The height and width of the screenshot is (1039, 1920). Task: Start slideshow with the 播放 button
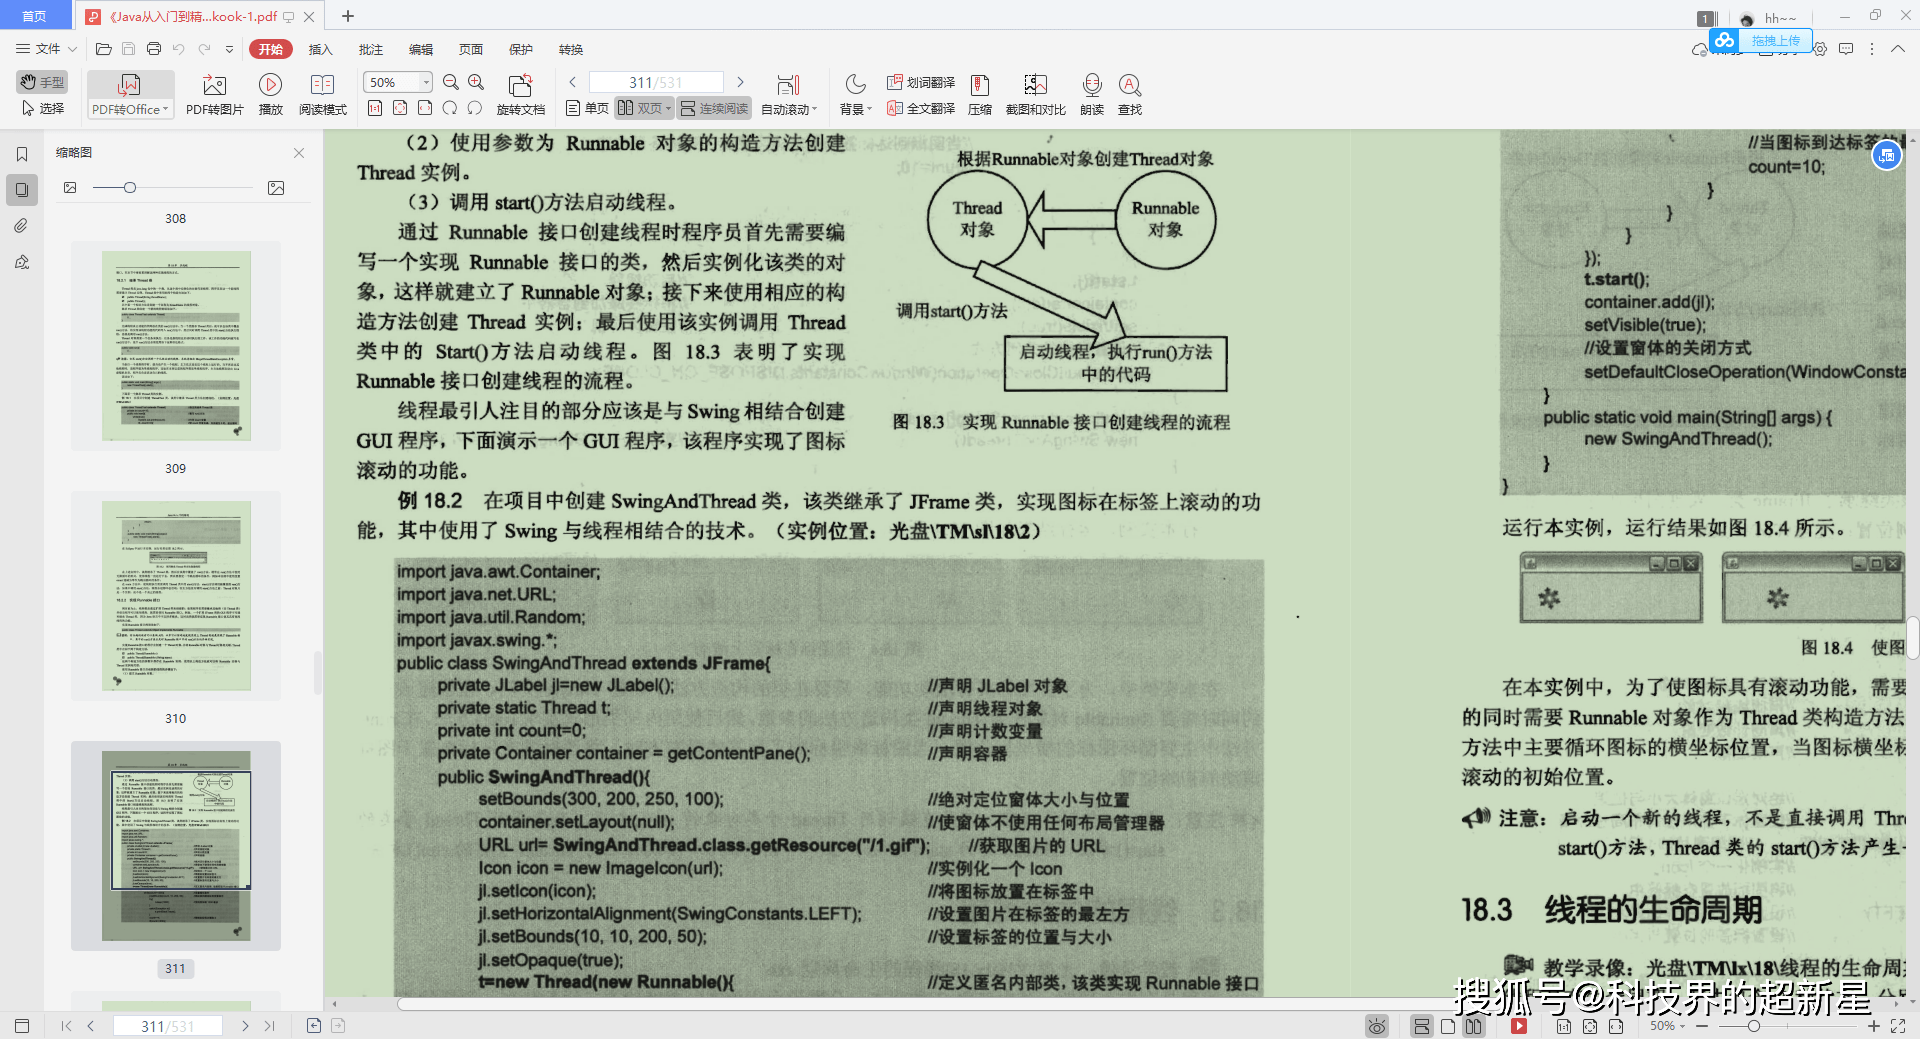coord(270,94)
